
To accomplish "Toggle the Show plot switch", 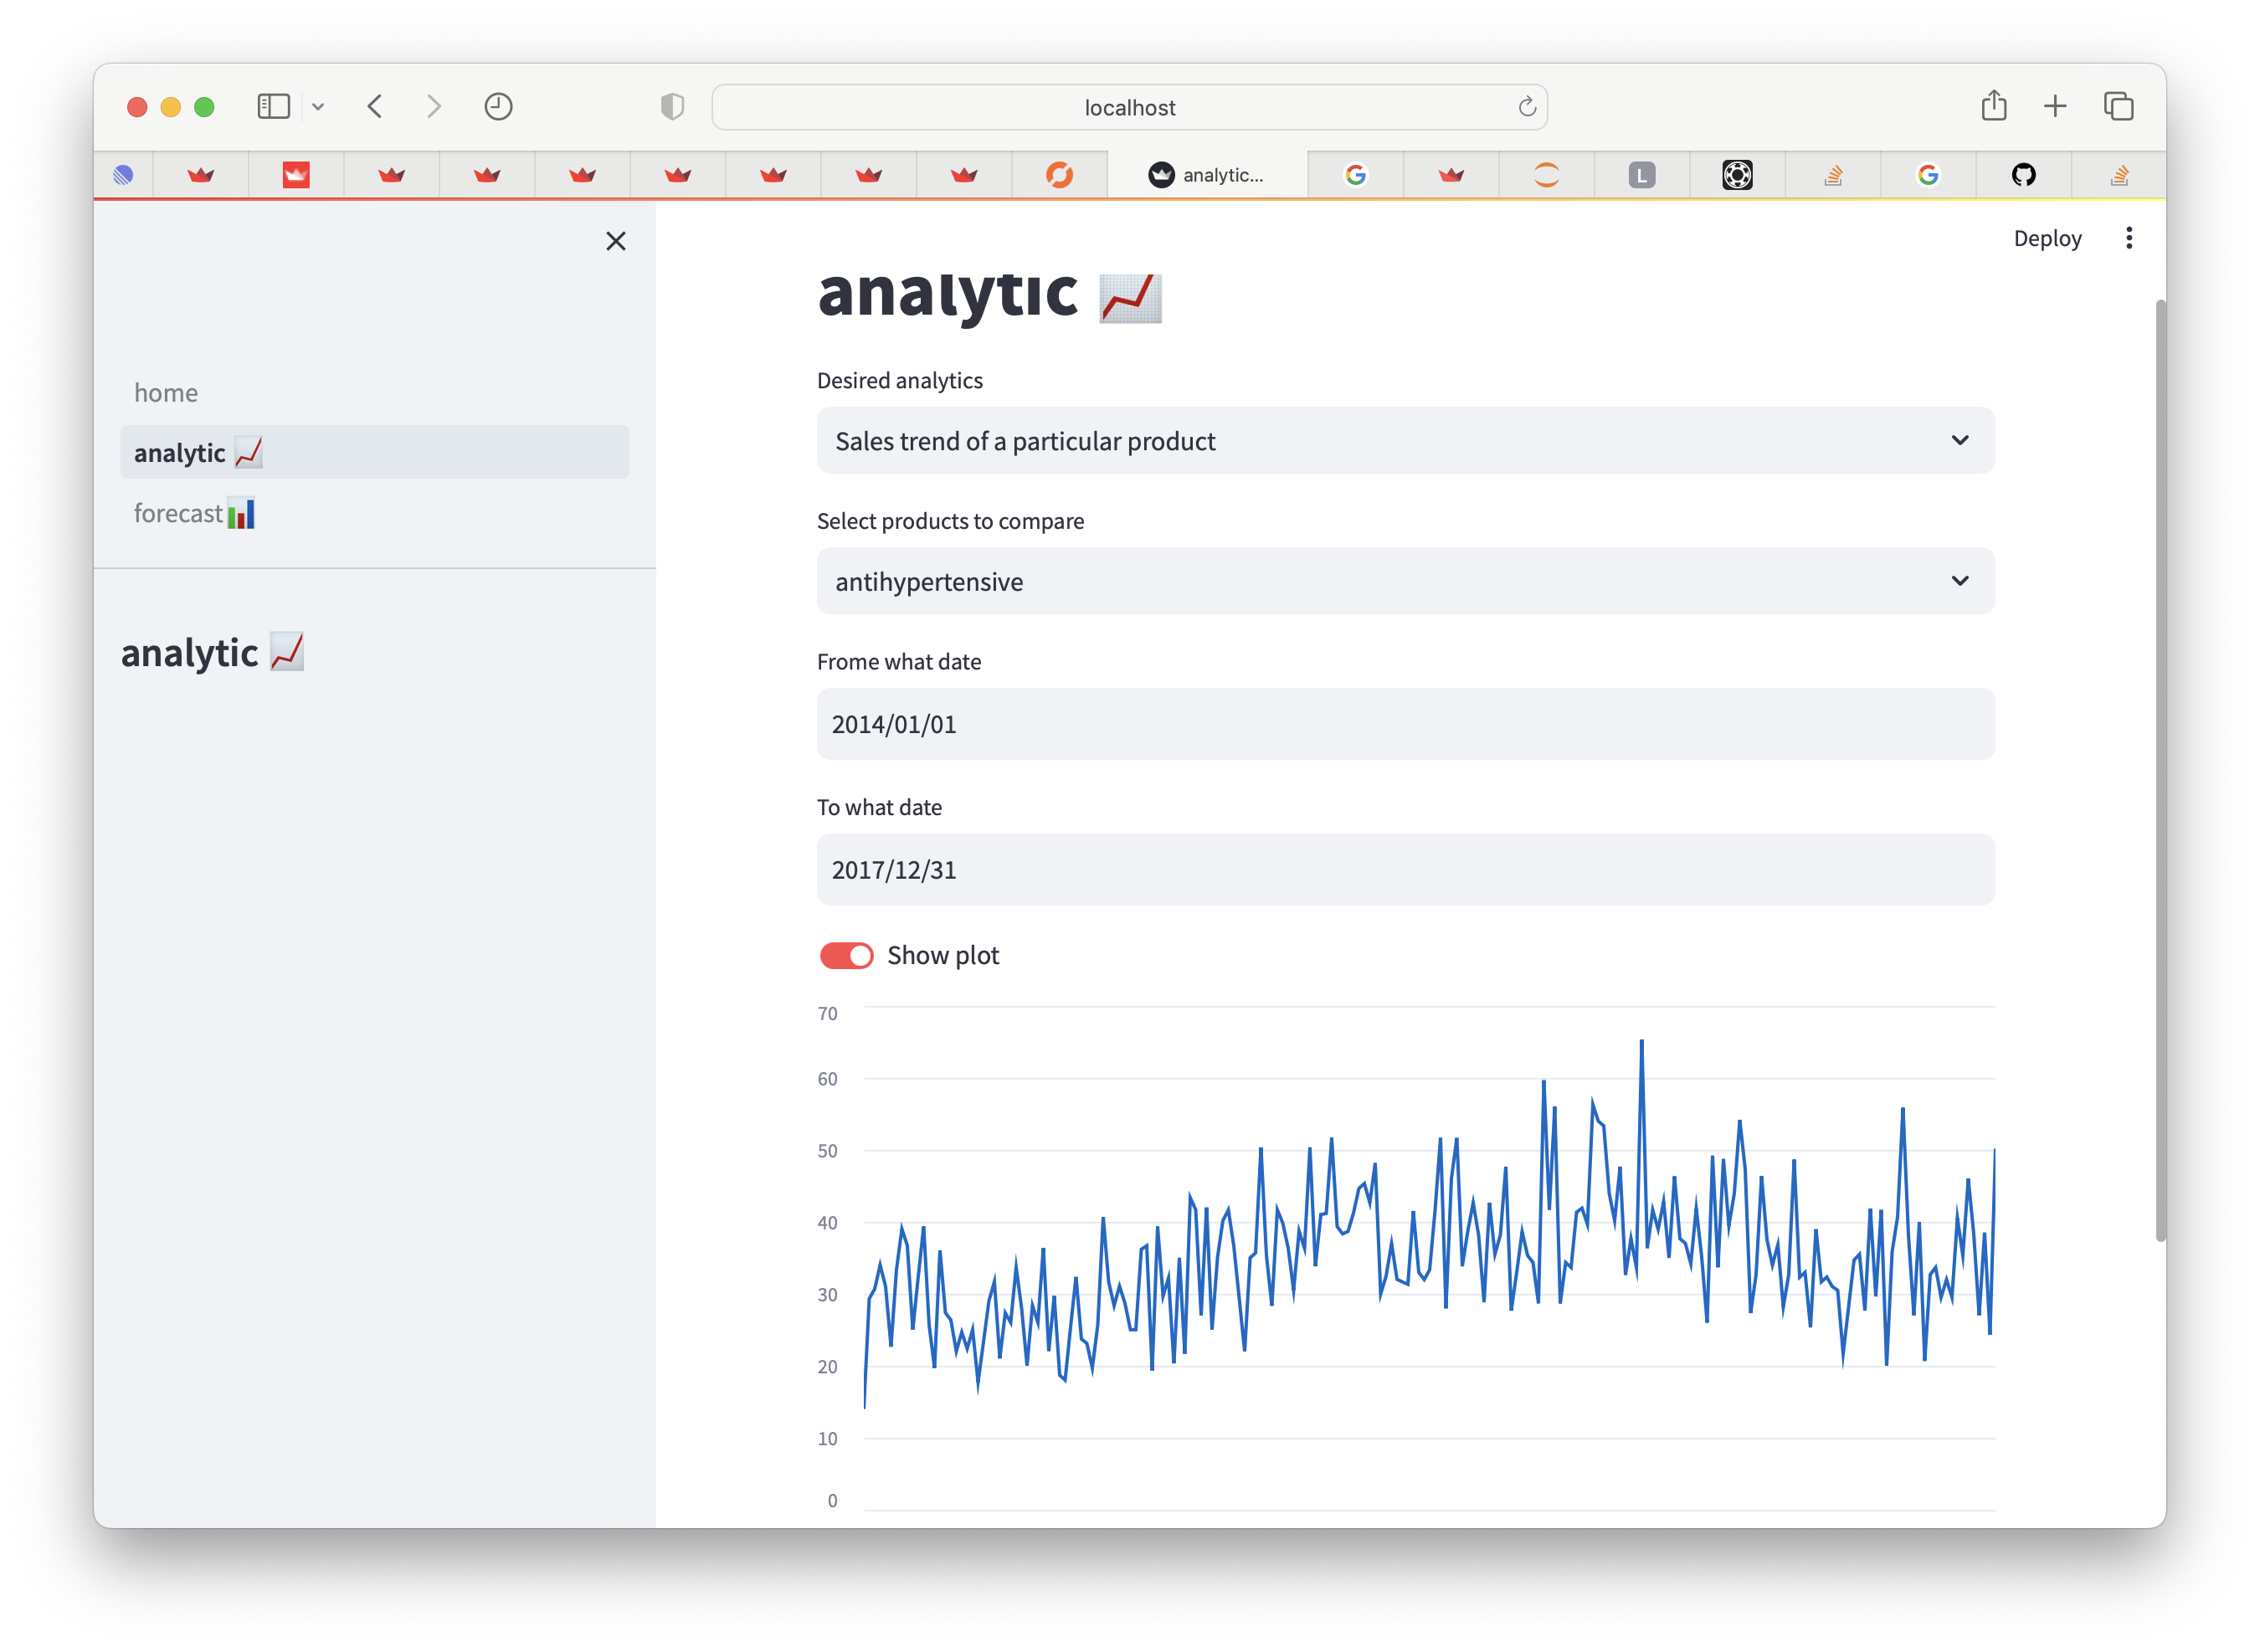I will coord(846,955).
